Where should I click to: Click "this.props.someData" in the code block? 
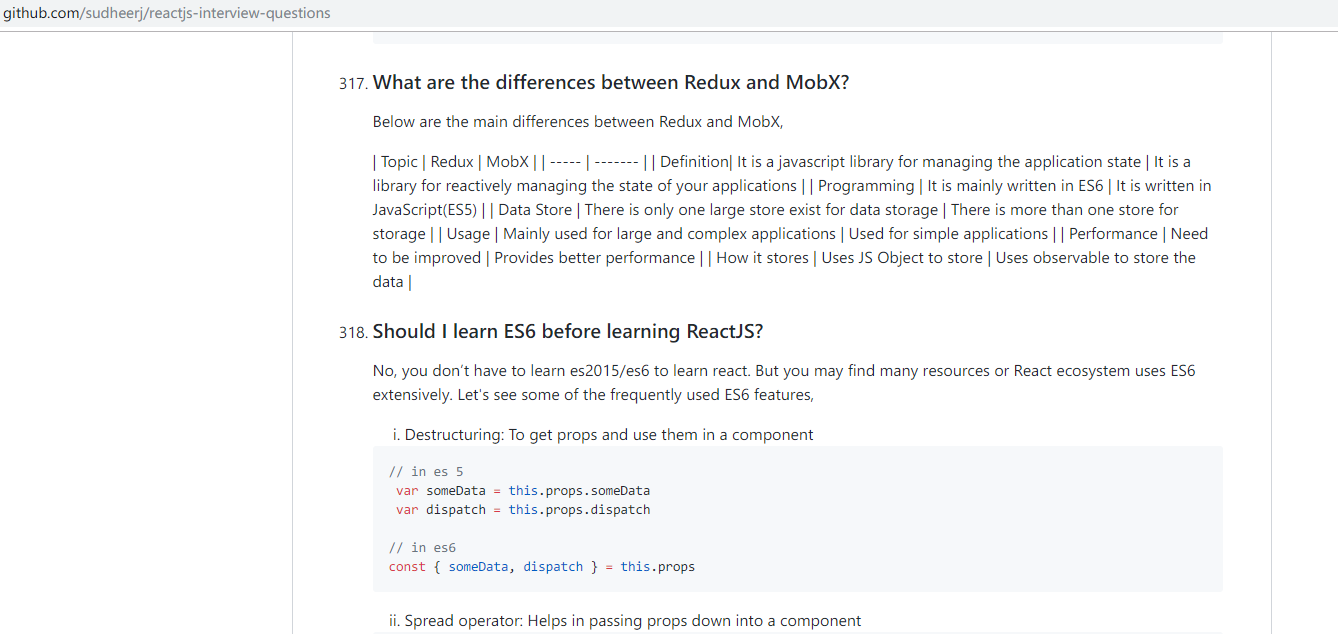pos(579,491)
